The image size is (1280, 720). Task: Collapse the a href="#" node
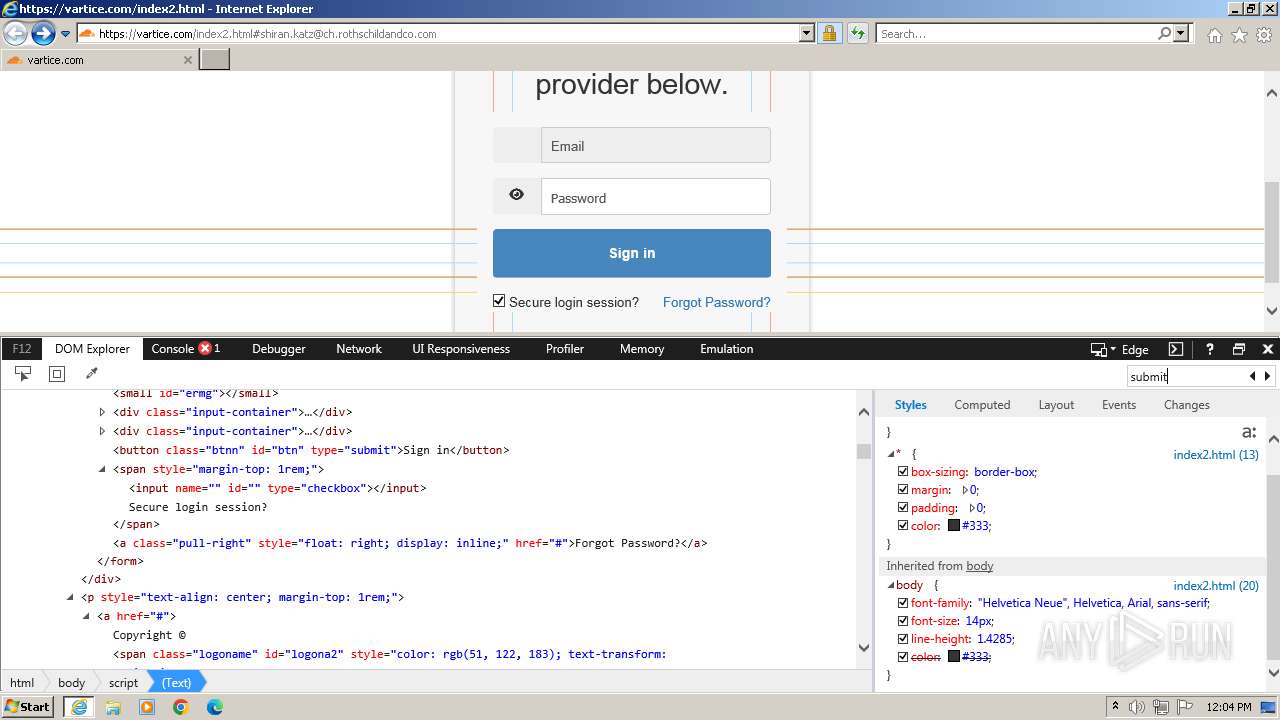86,617
